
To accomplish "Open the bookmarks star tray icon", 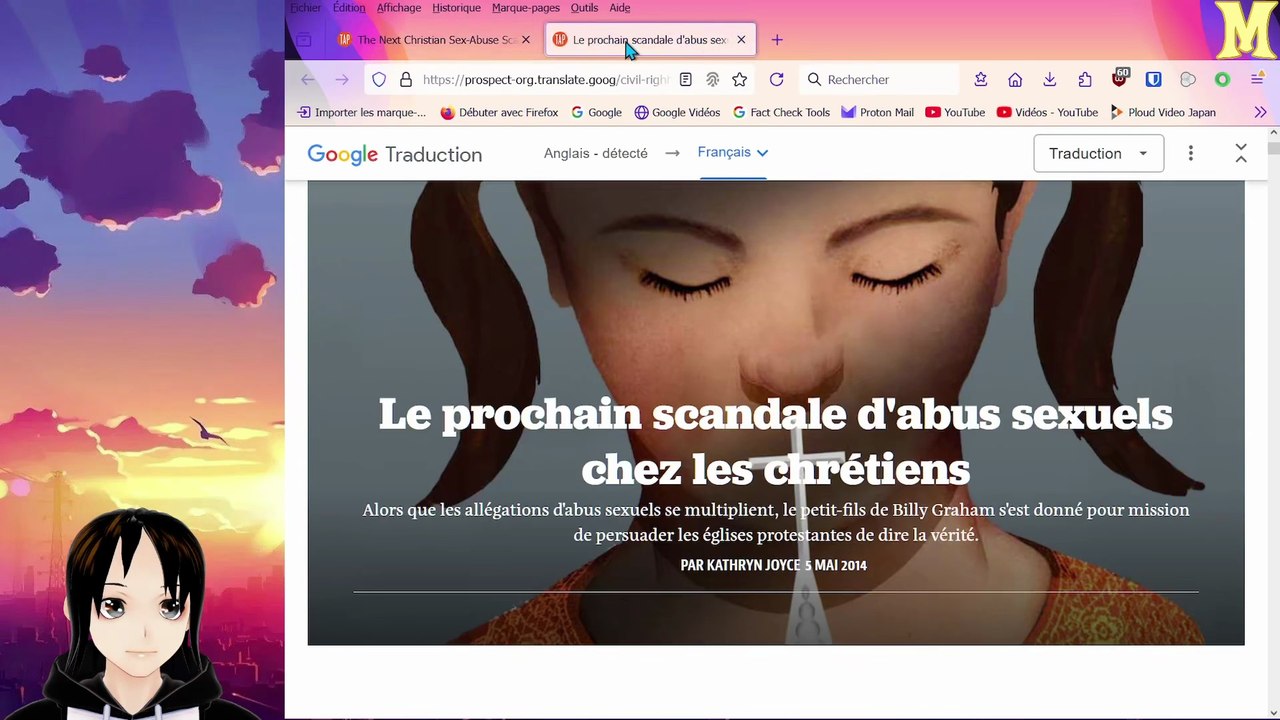I will pyautogui.click(x=981, y=79).
